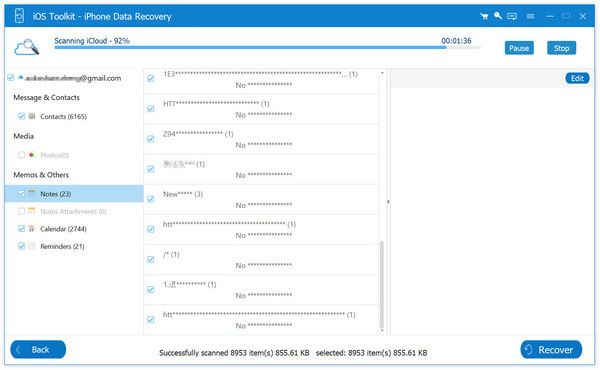Uncheck the New***** (3) note checkbox
Screen dimensions: 600x370
(x=151, y=199)
